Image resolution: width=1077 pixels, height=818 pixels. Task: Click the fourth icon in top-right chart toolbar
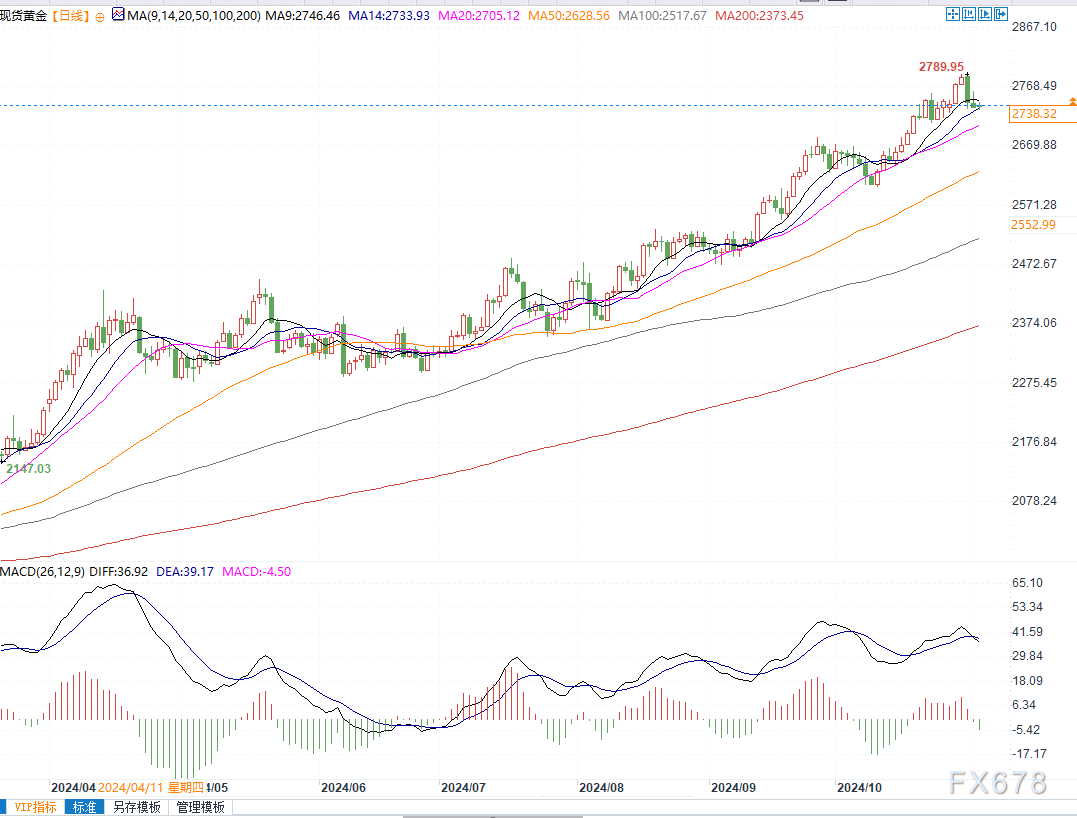(x=1000, y=14)
